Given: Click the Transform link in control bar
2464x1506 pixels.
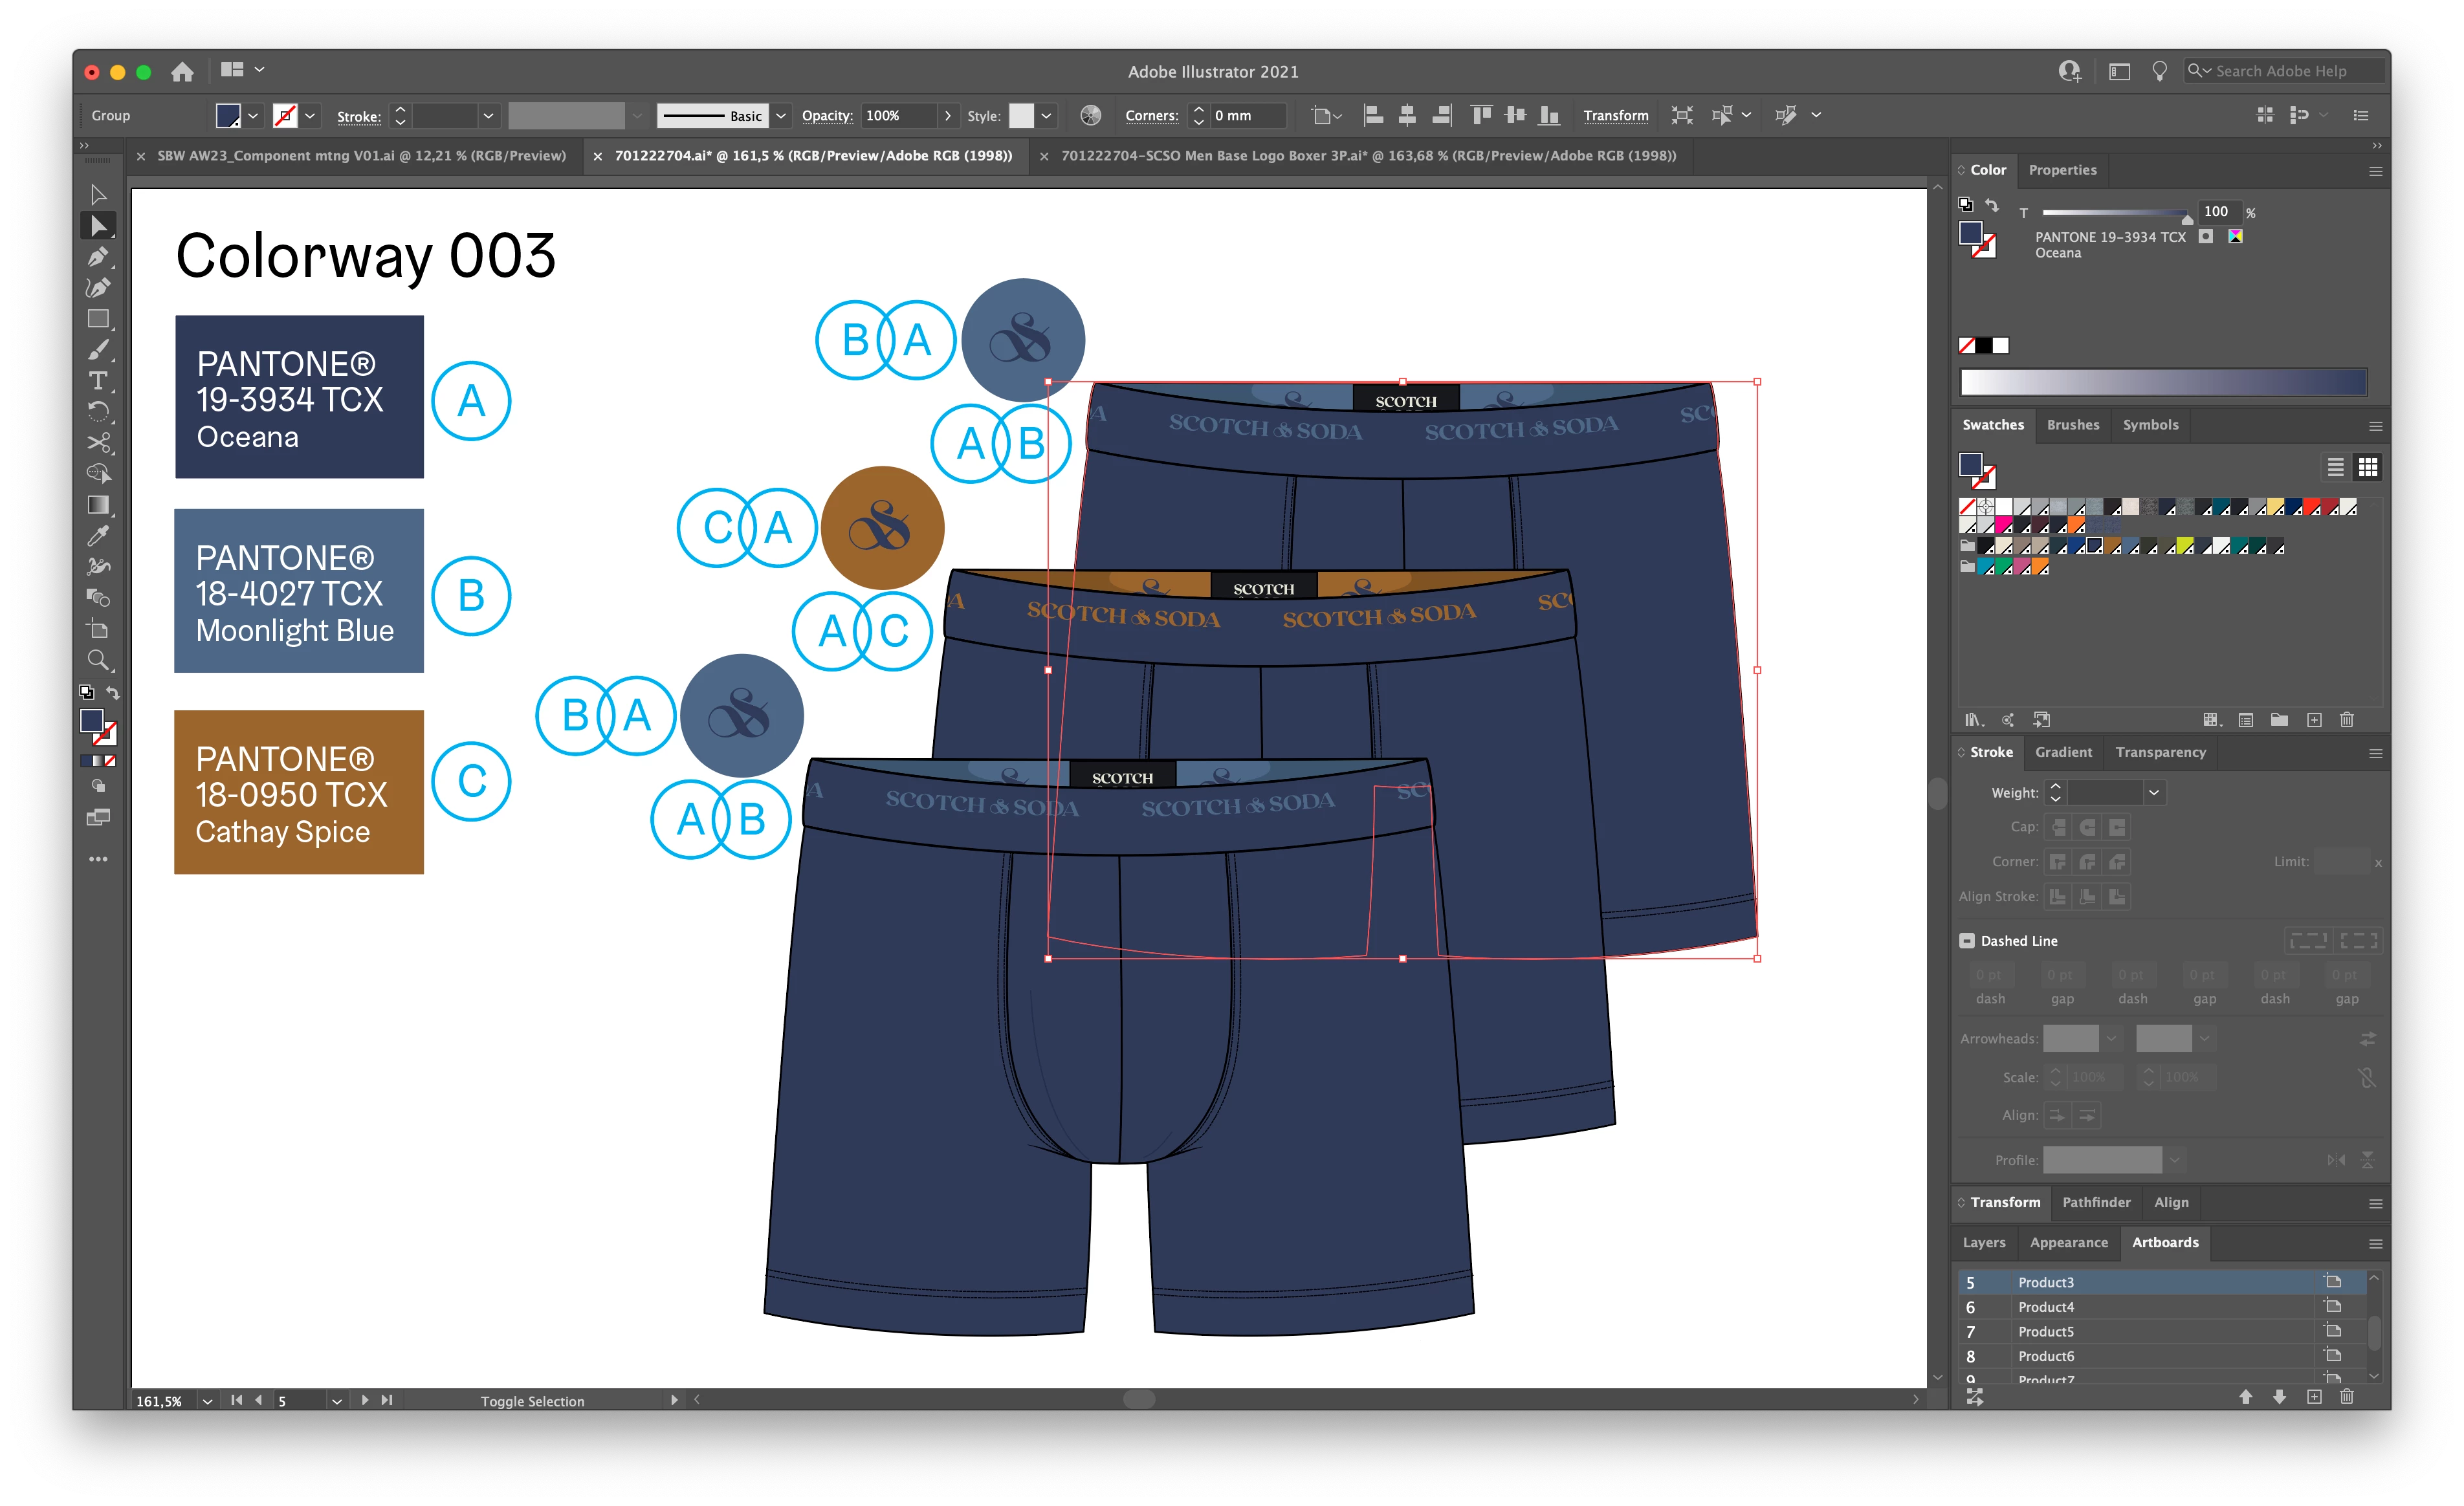Looking at the screenshot, I should pyautogui.click(x=1615, y=116).
